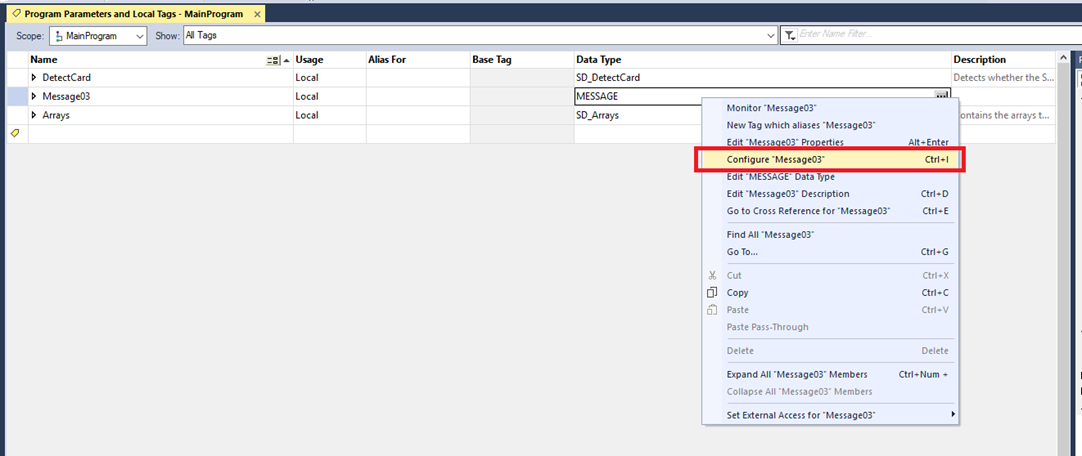Click the new tag row marker icon
The image size is (1082, 456).
point(15,133)
